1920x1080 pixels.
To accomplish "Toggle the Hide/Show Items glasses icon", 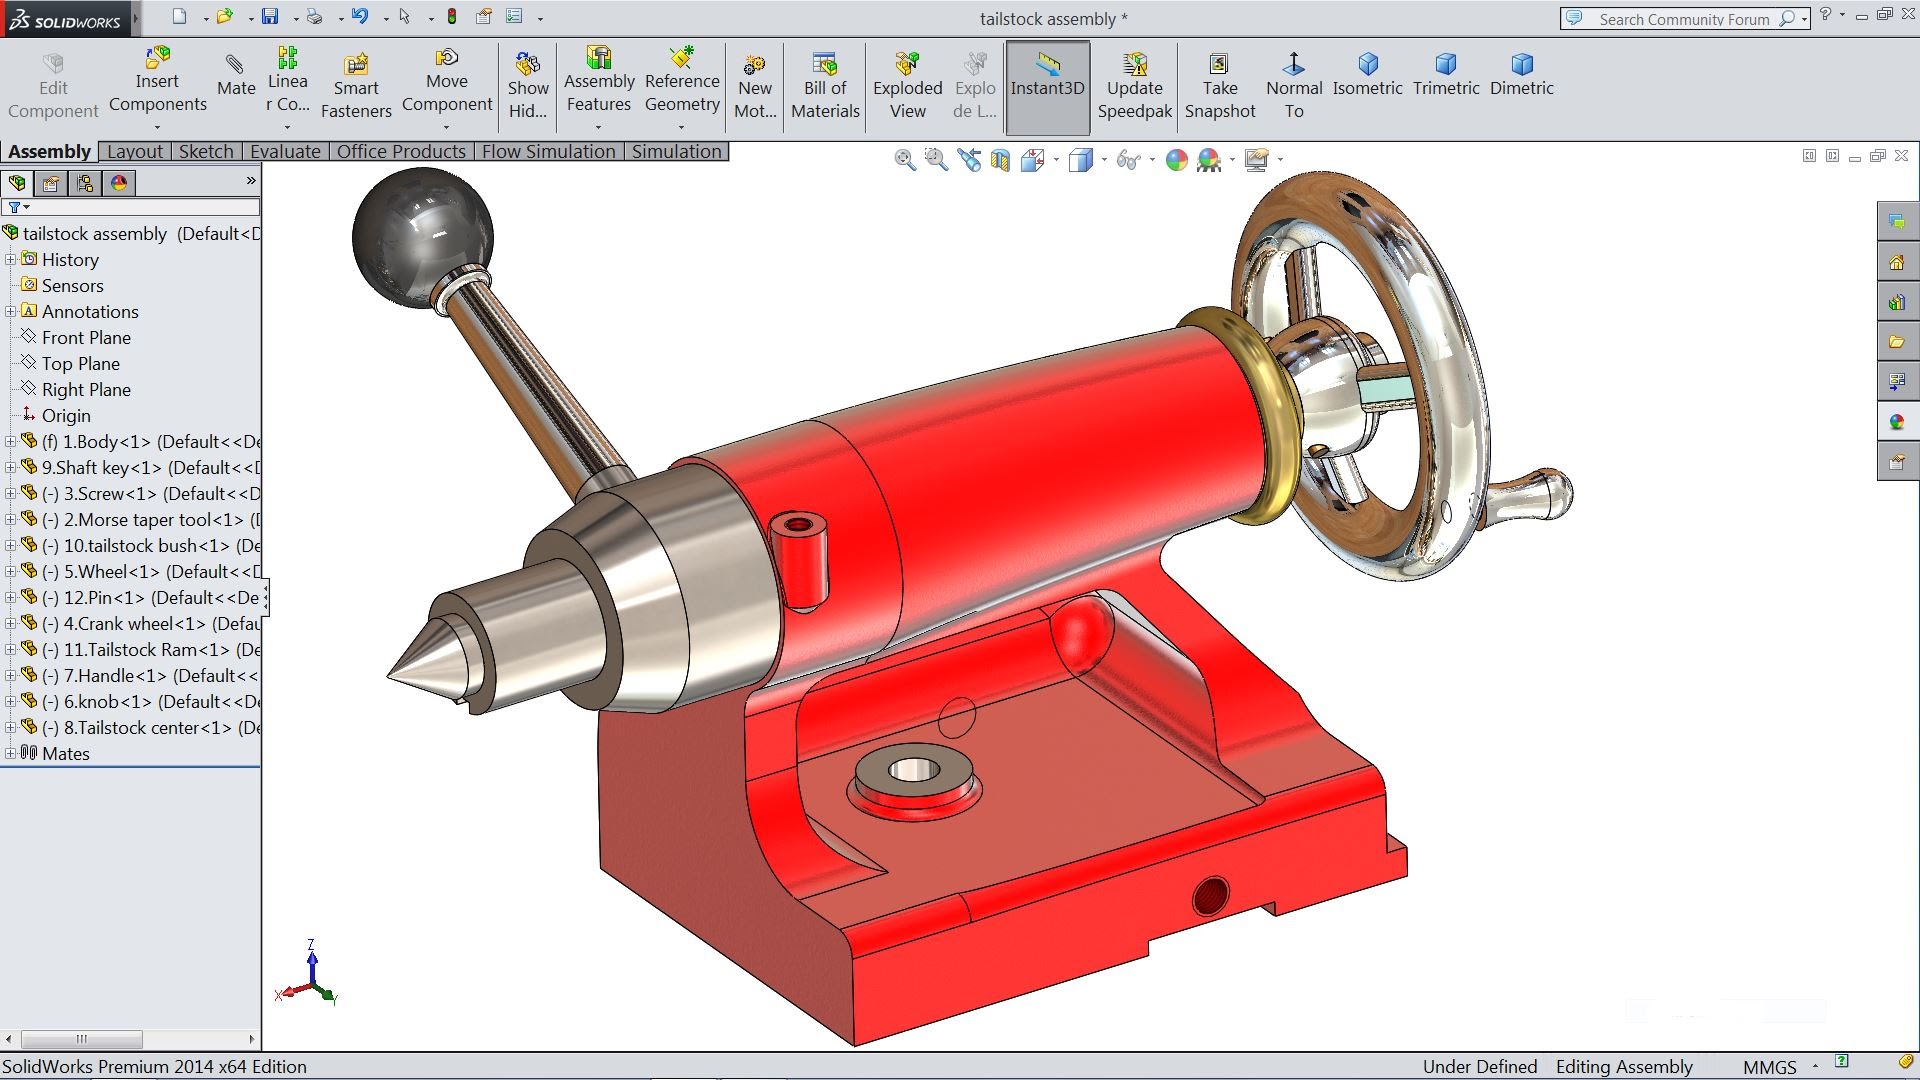I will tap(1128, 160).
